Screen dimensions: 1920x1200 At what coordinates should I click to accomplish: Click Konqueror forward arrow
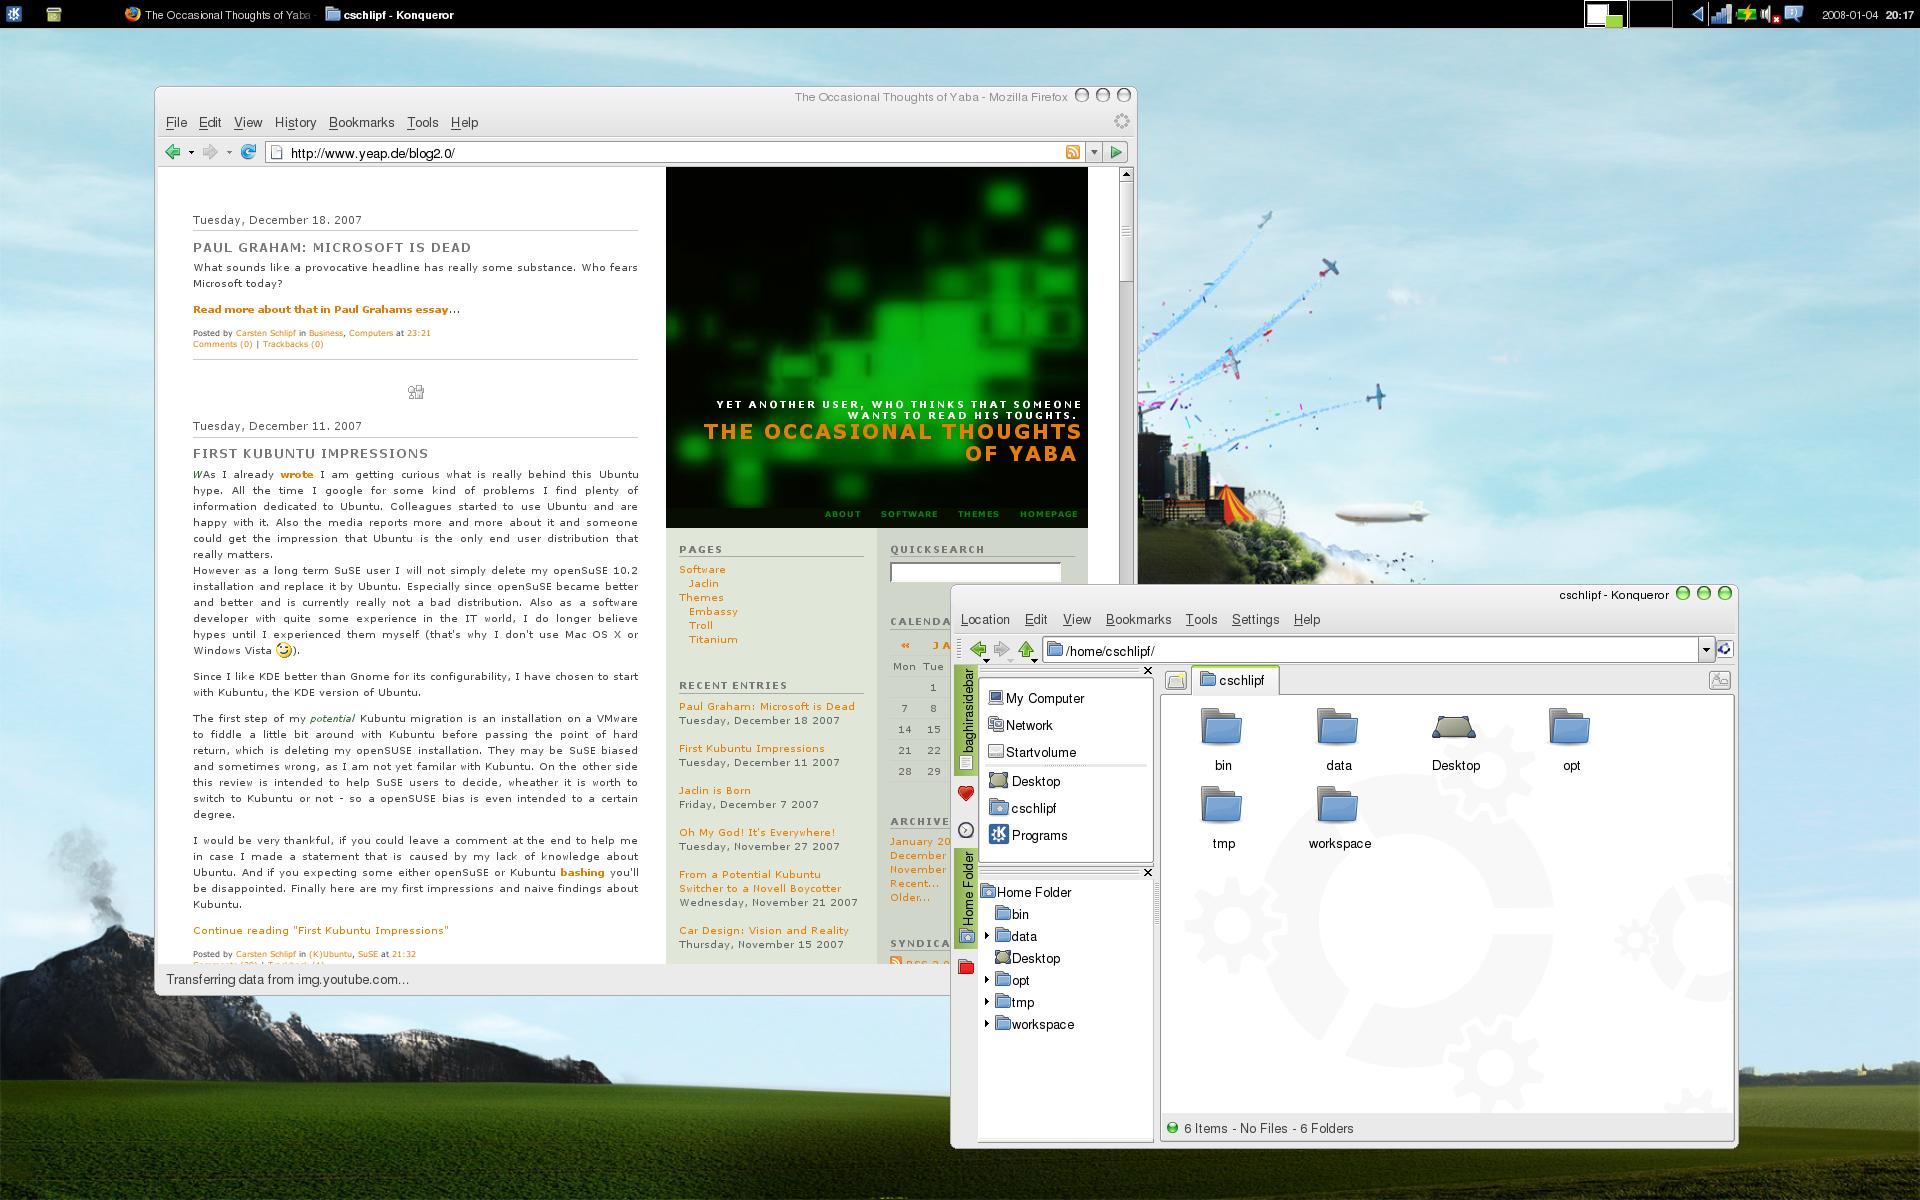tap(1001, 649)
